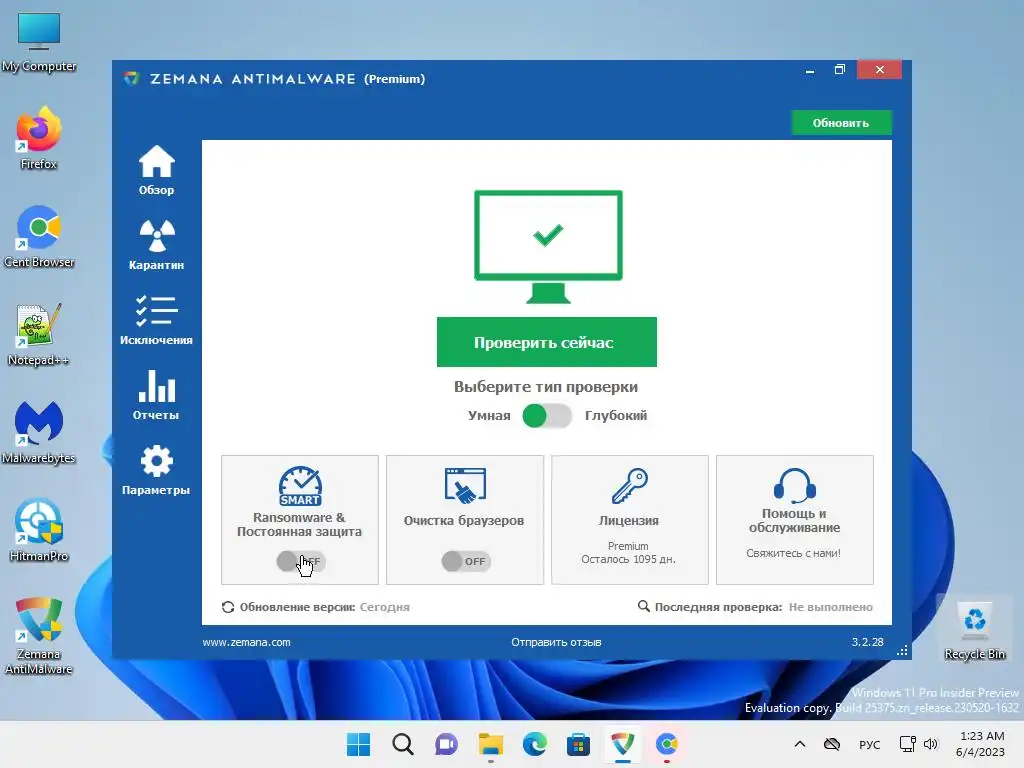Screen dimensions: 1024x768
Task: Open taskbar Search
Action: pyautogui.click(x=403, y=744)
